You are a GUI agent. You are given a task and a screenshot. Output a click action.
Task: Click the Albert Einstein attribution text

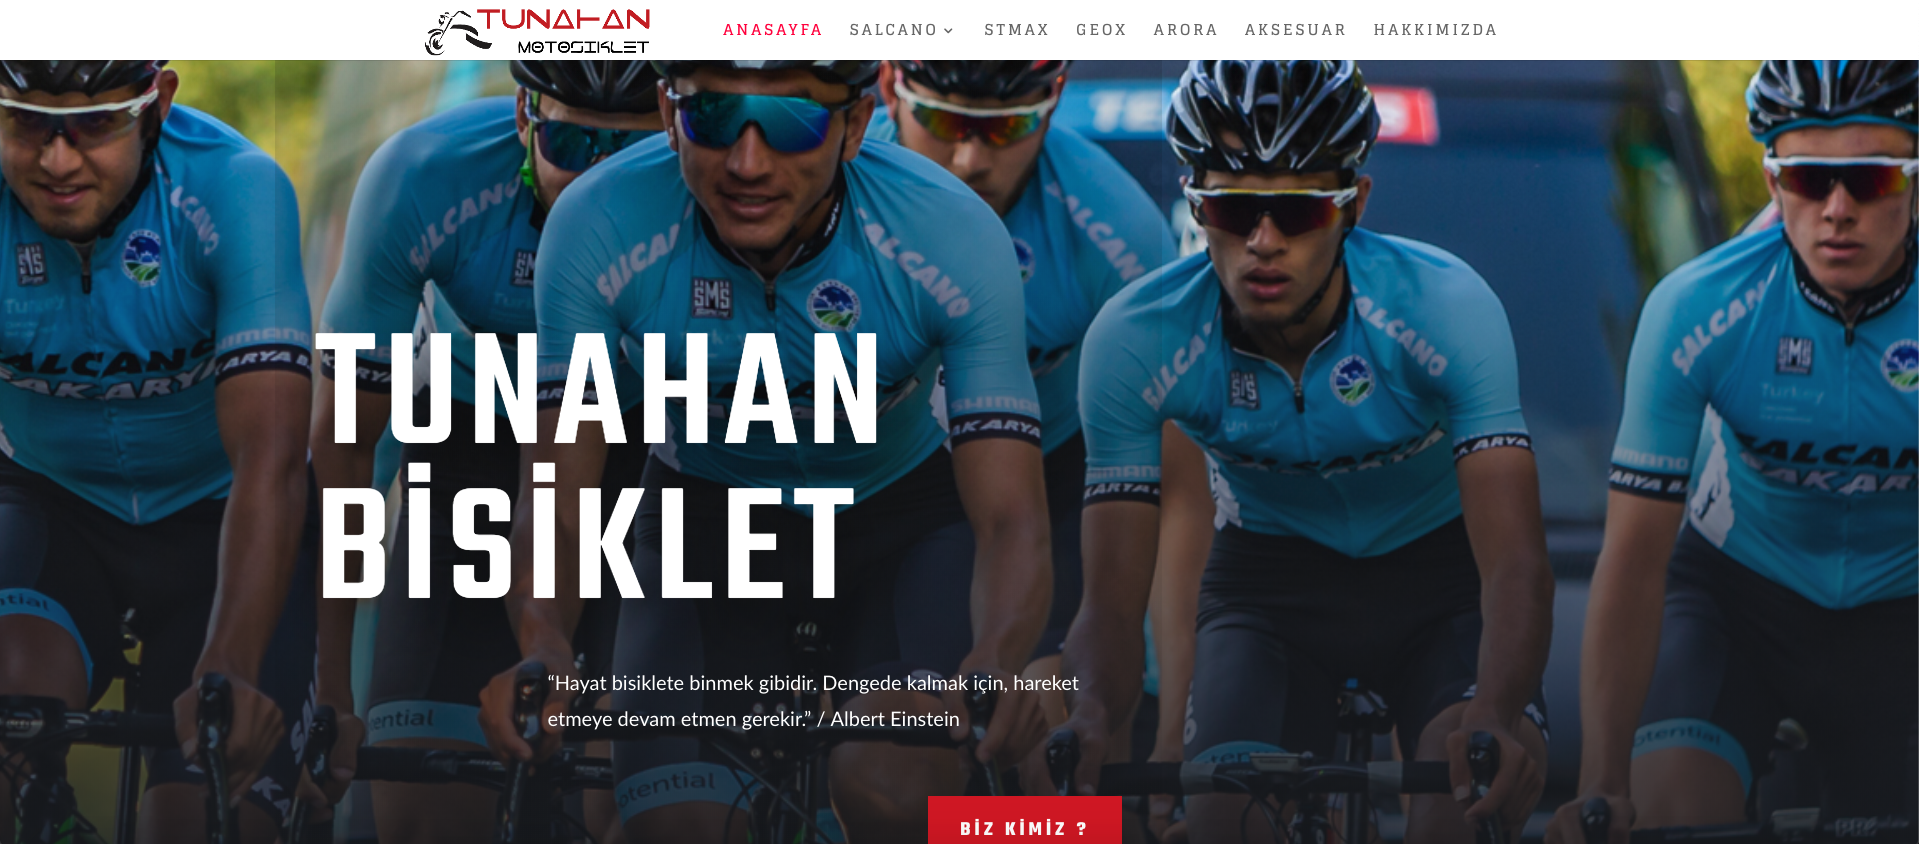click(895, 719)
